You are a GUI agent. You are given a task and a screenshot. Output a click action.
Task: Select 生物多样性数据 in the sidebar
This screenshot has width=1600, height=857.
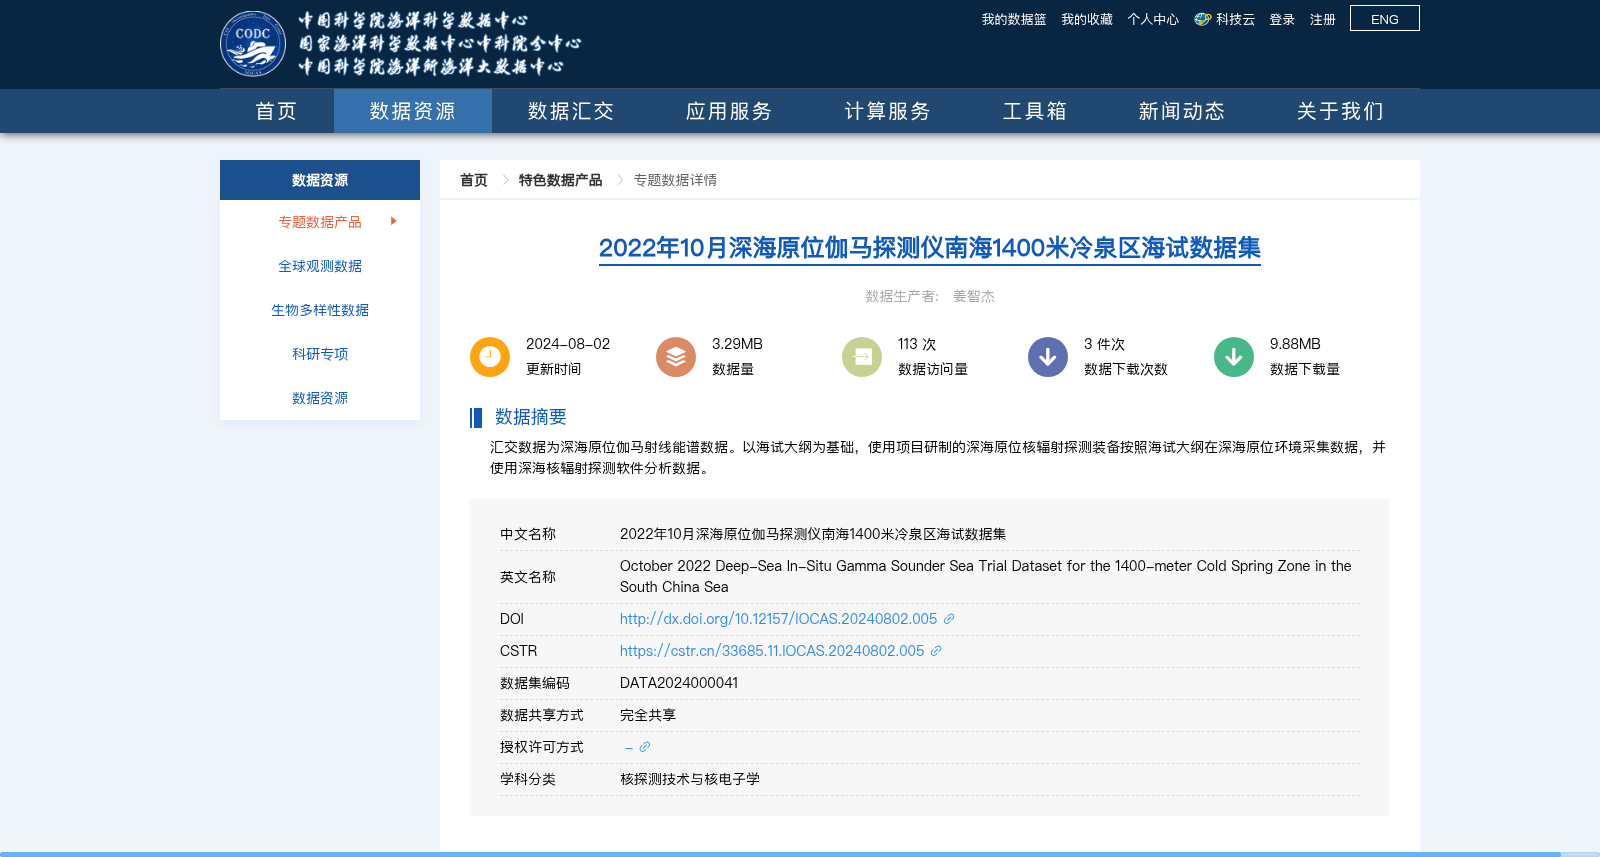tap(320, 310)
